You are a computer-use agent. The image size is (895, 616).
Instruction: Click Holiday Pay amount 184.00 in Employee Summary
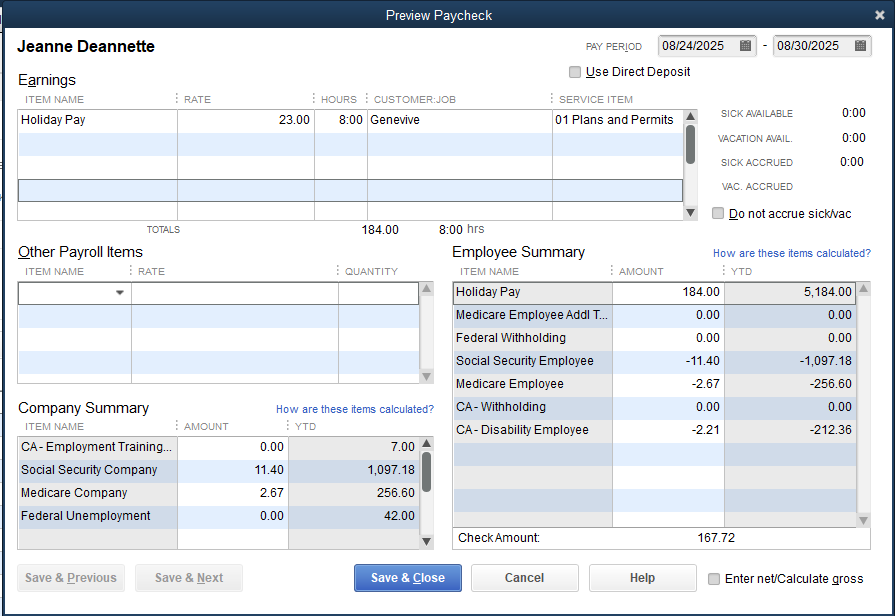click(668, 292)
